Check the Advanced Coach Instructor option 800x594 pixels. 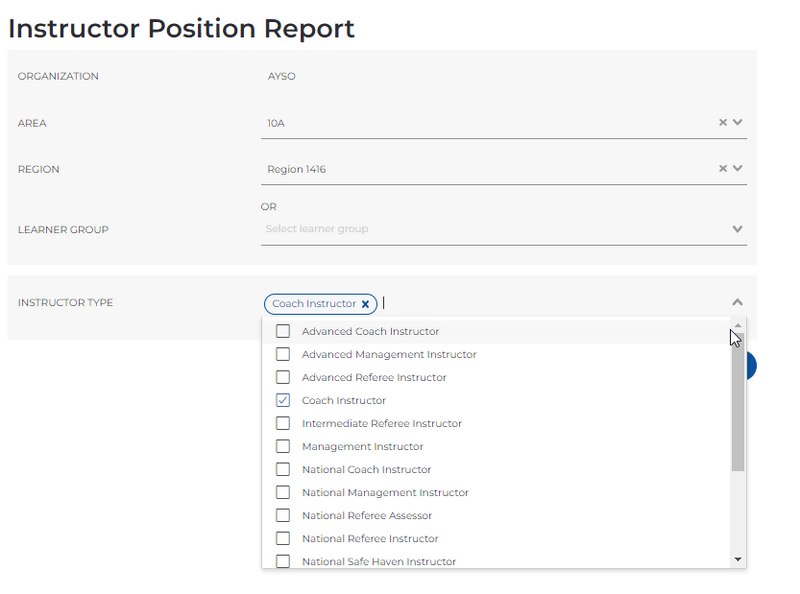tap(283, 331)
